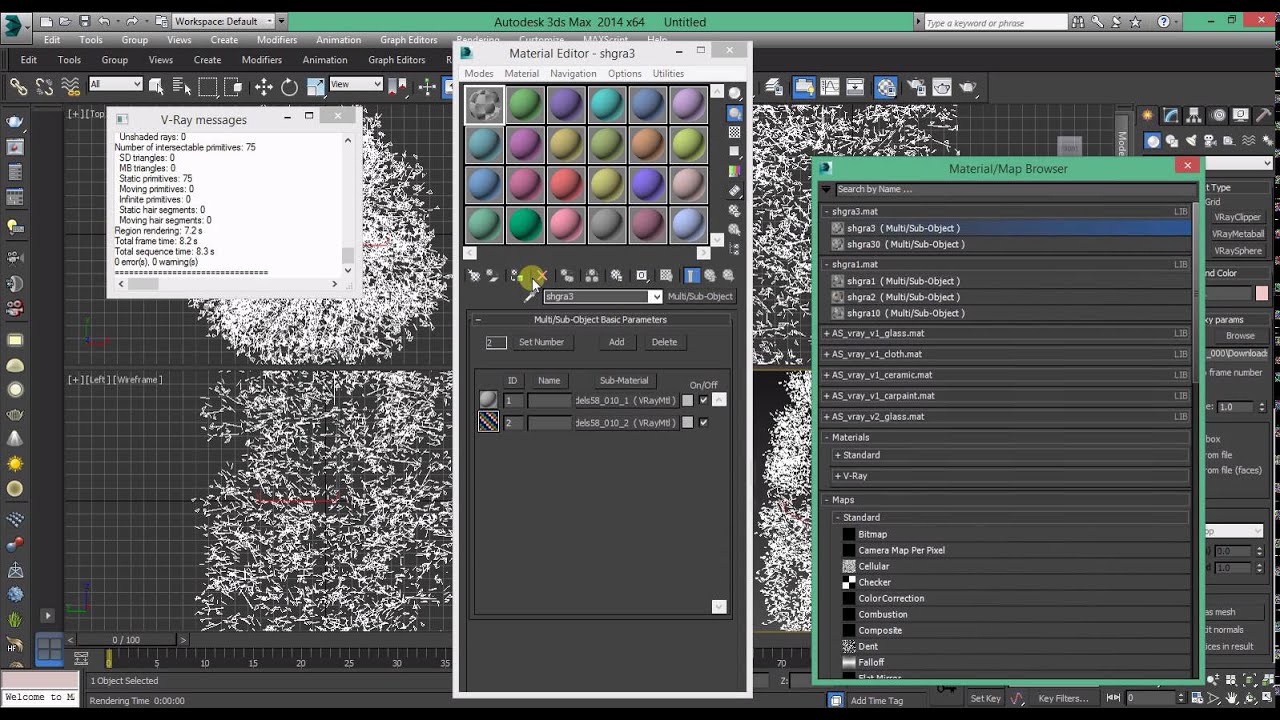Open Material ID Channel flyout

coord(641,276)
